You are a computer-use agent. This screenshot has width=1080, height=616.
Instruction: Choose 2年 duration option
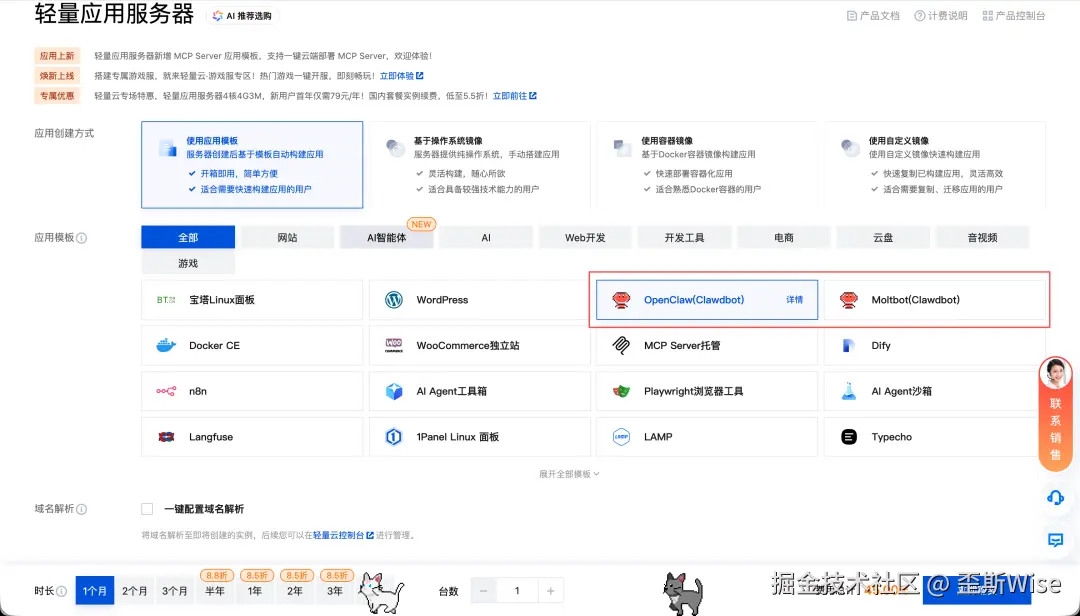[295, 591]
